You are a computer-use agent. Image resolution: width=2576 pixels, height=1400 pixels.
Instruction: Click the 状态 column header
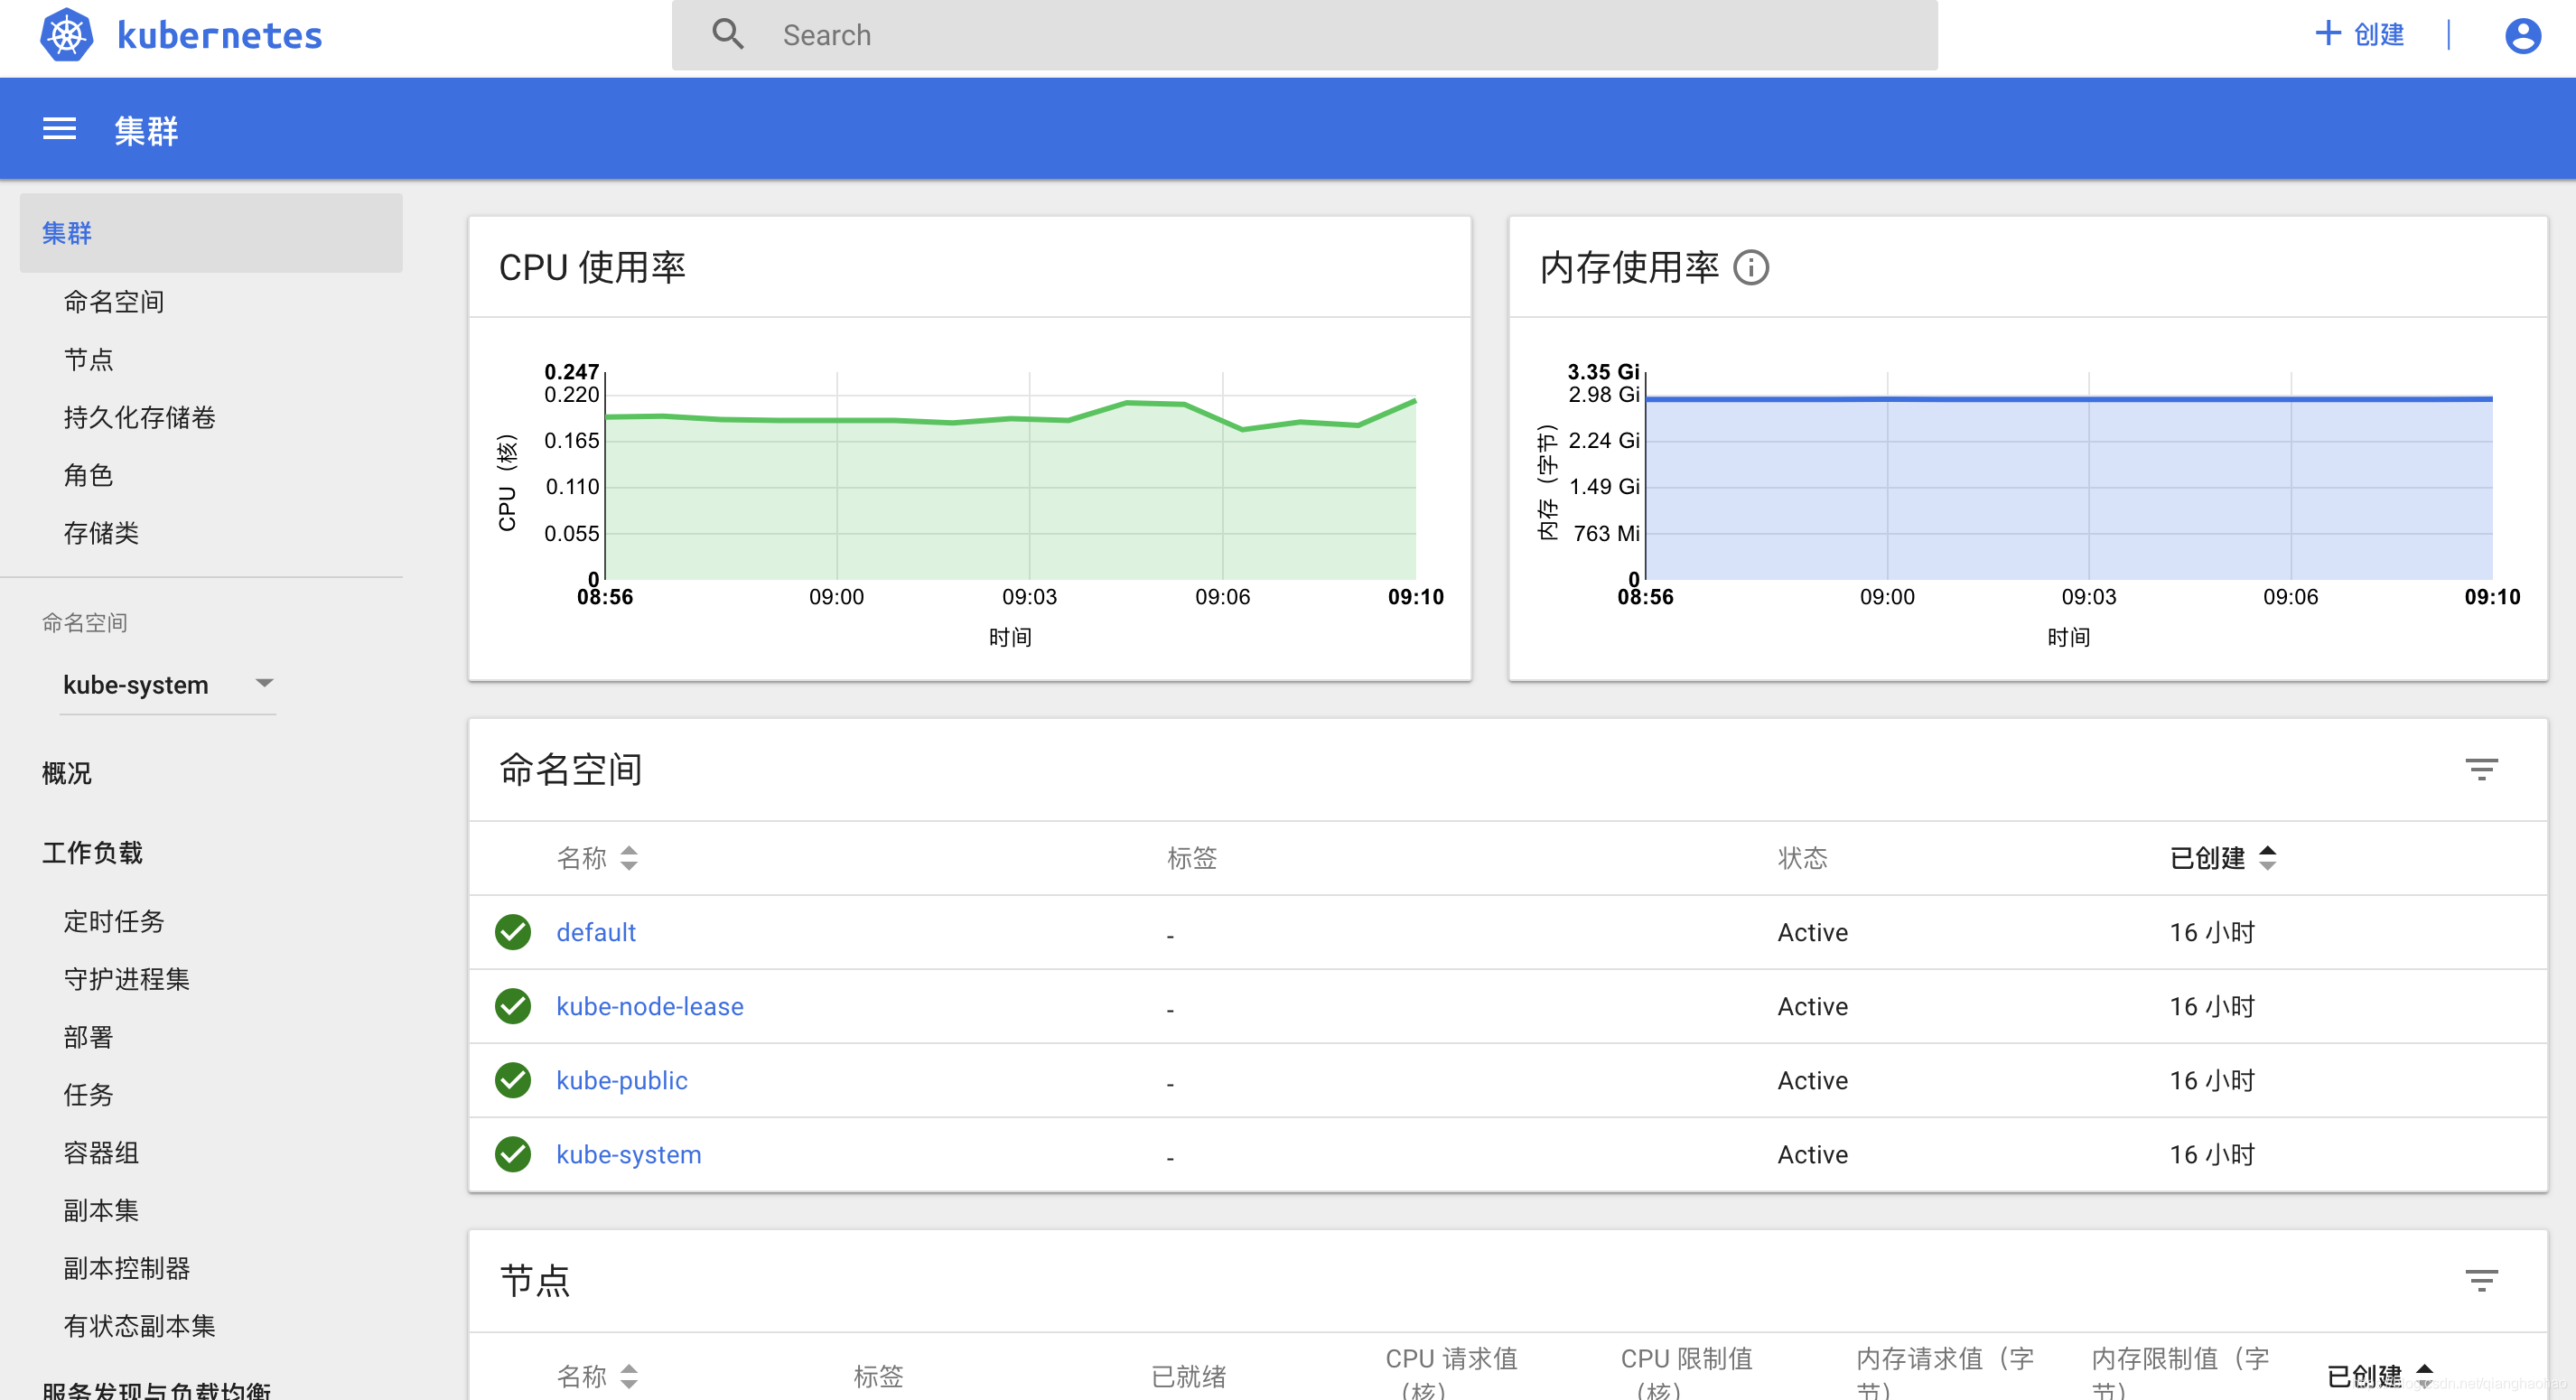(x=1802, y=858)
